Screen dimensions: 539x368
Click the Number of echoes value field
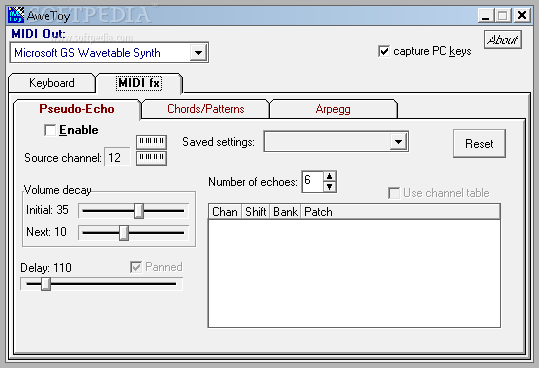click(x=312, y=181)
